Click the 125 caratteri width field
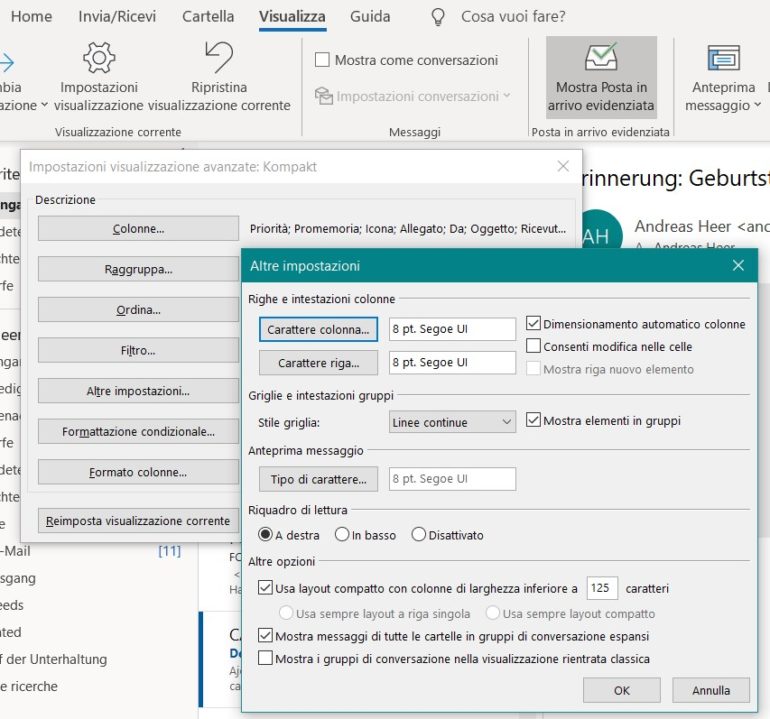Screen dimensions: 770x719 tap(602, 588)
